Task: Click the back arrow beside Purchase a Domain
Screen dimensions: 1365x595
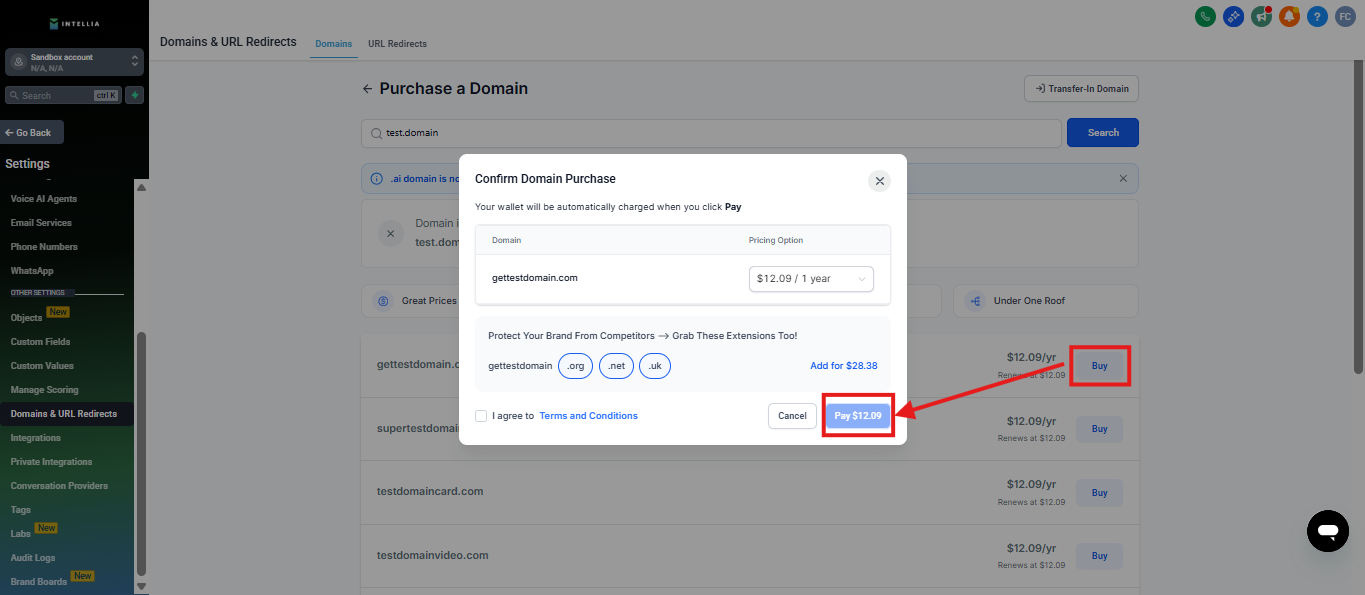Action: coord(367,89)
